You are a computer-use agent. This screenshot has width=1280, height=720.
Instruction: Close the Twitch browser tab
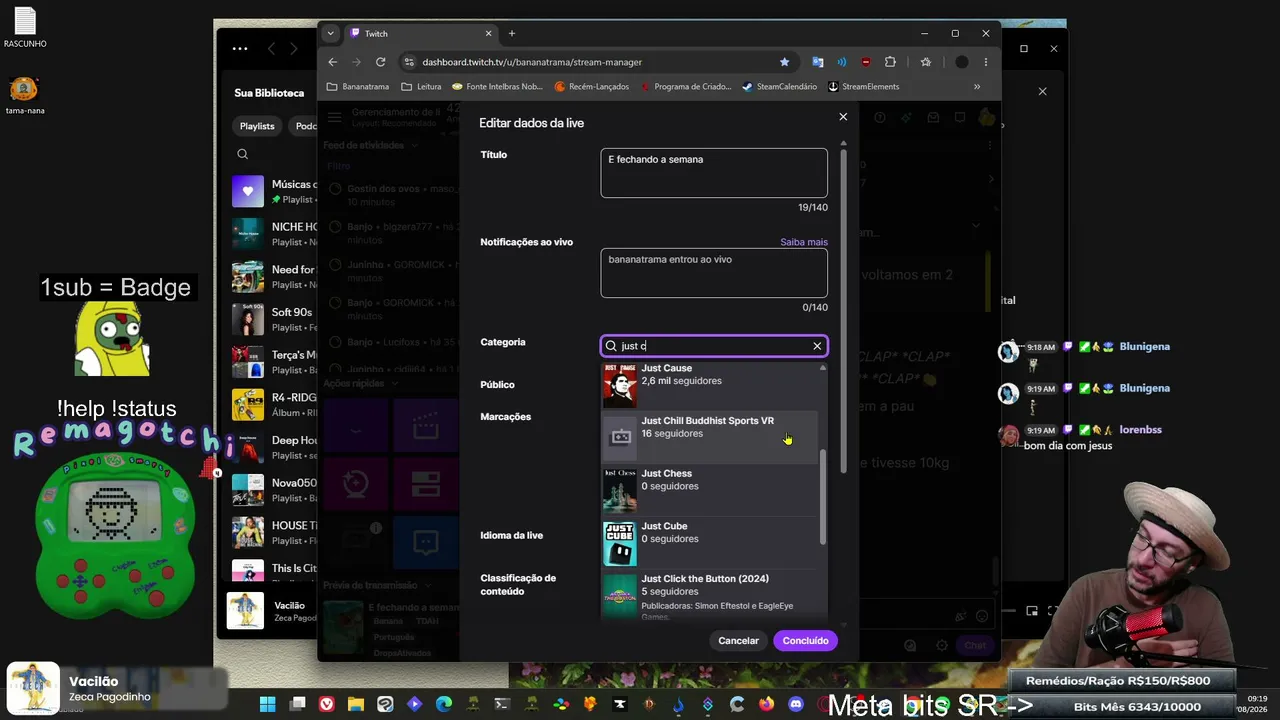click(x=488, y=33)
